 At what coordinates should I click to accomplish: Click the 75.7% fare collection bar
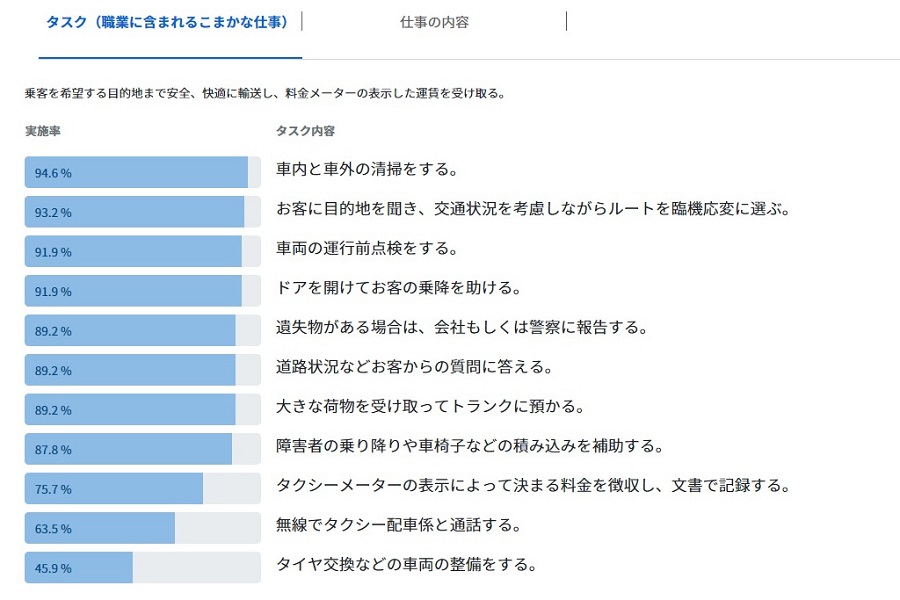tap(142, 489)
